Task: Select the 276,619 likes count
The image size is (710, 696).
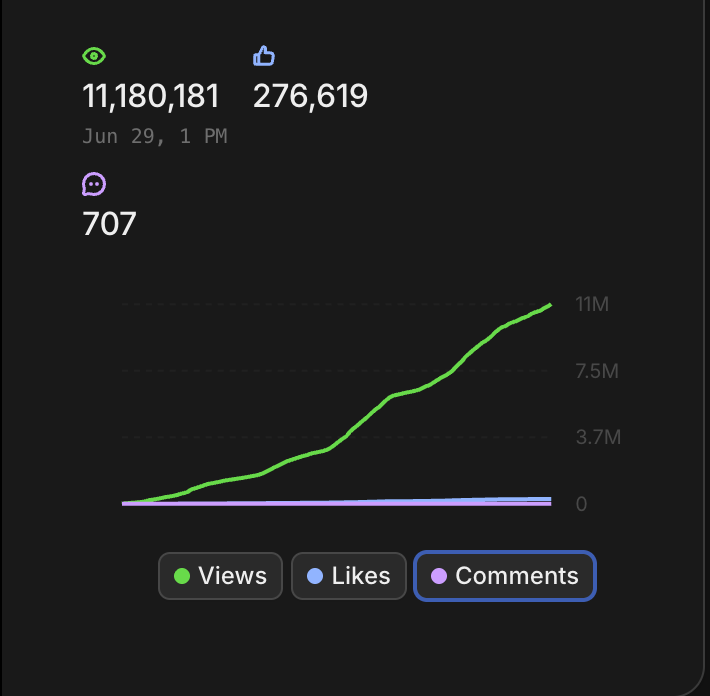Action: coord(310,97)
